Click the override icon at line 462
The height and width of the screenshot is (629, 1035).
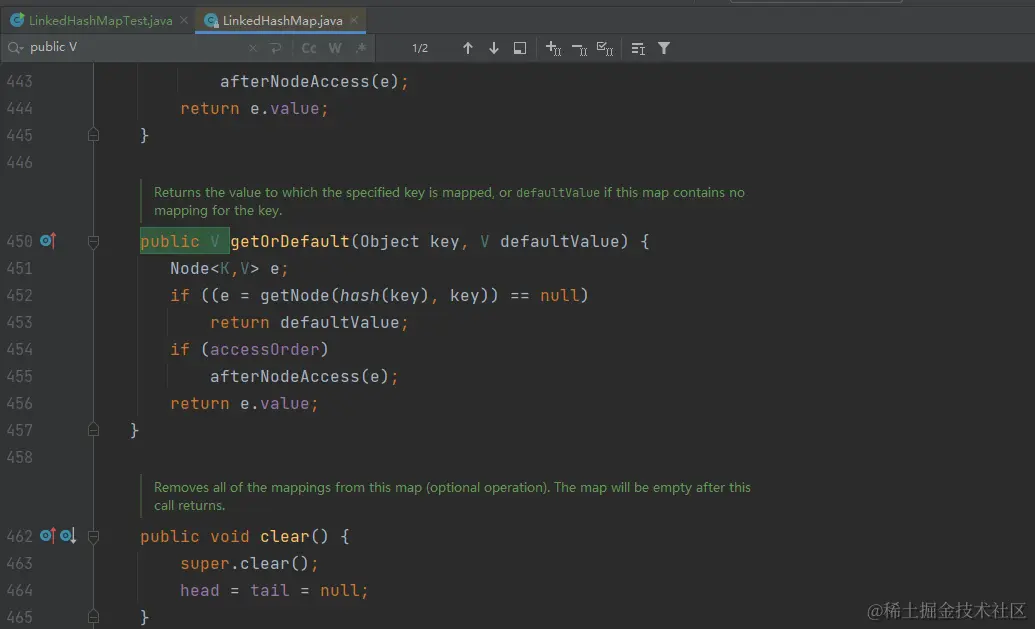[48, 536]
